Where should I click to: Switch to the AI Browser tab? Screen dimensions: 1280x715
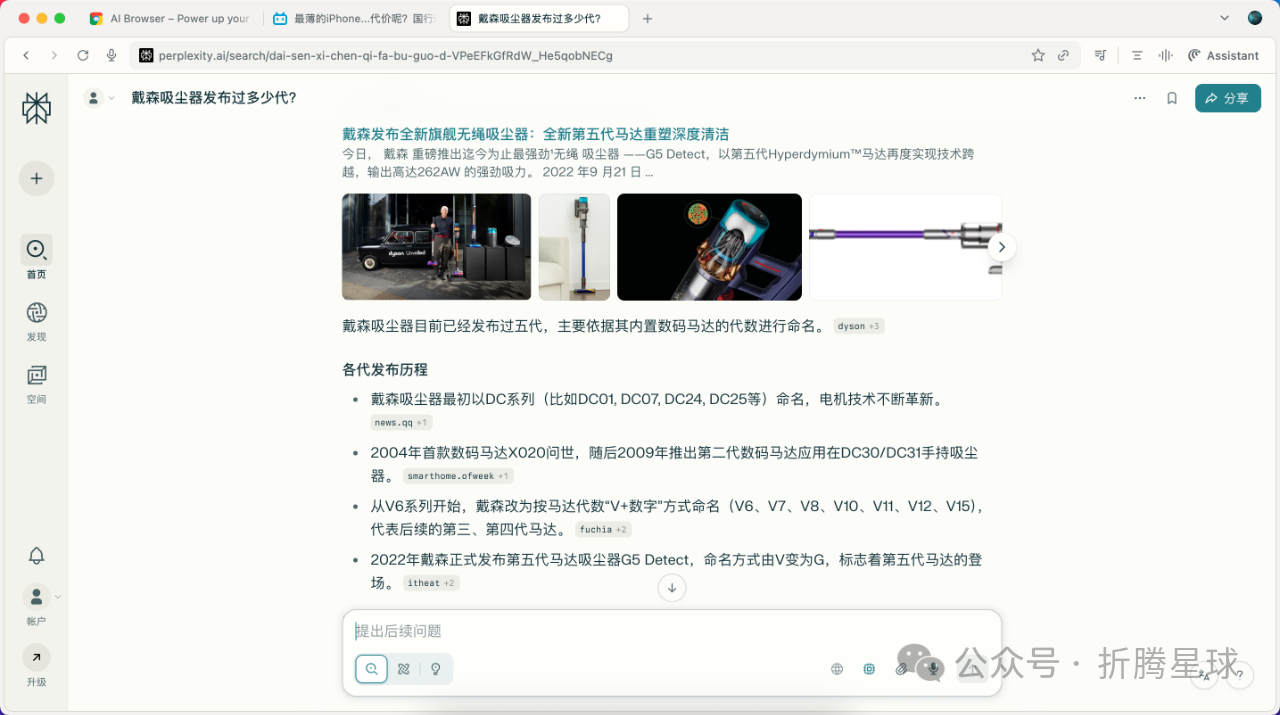[170, 19]
